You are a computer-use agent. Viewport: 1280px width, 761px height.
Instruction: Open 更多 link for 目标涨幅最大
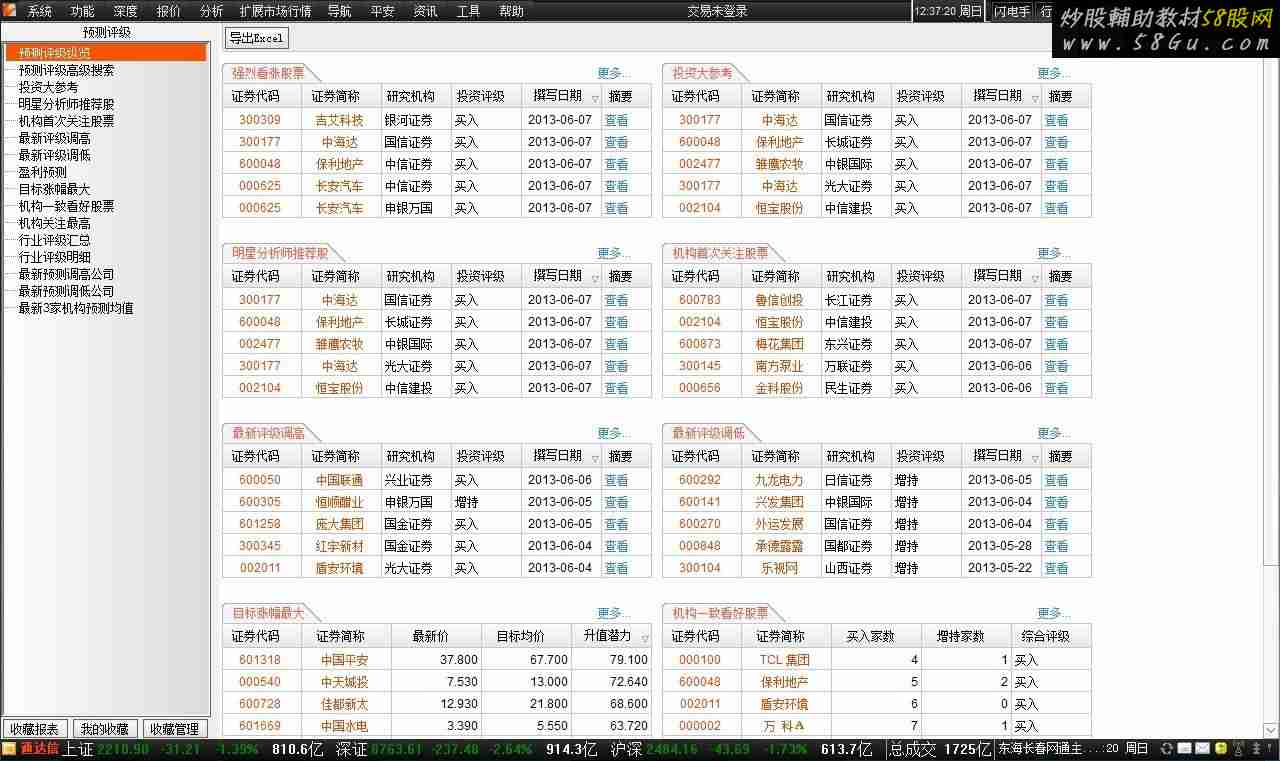pos(614,613)
